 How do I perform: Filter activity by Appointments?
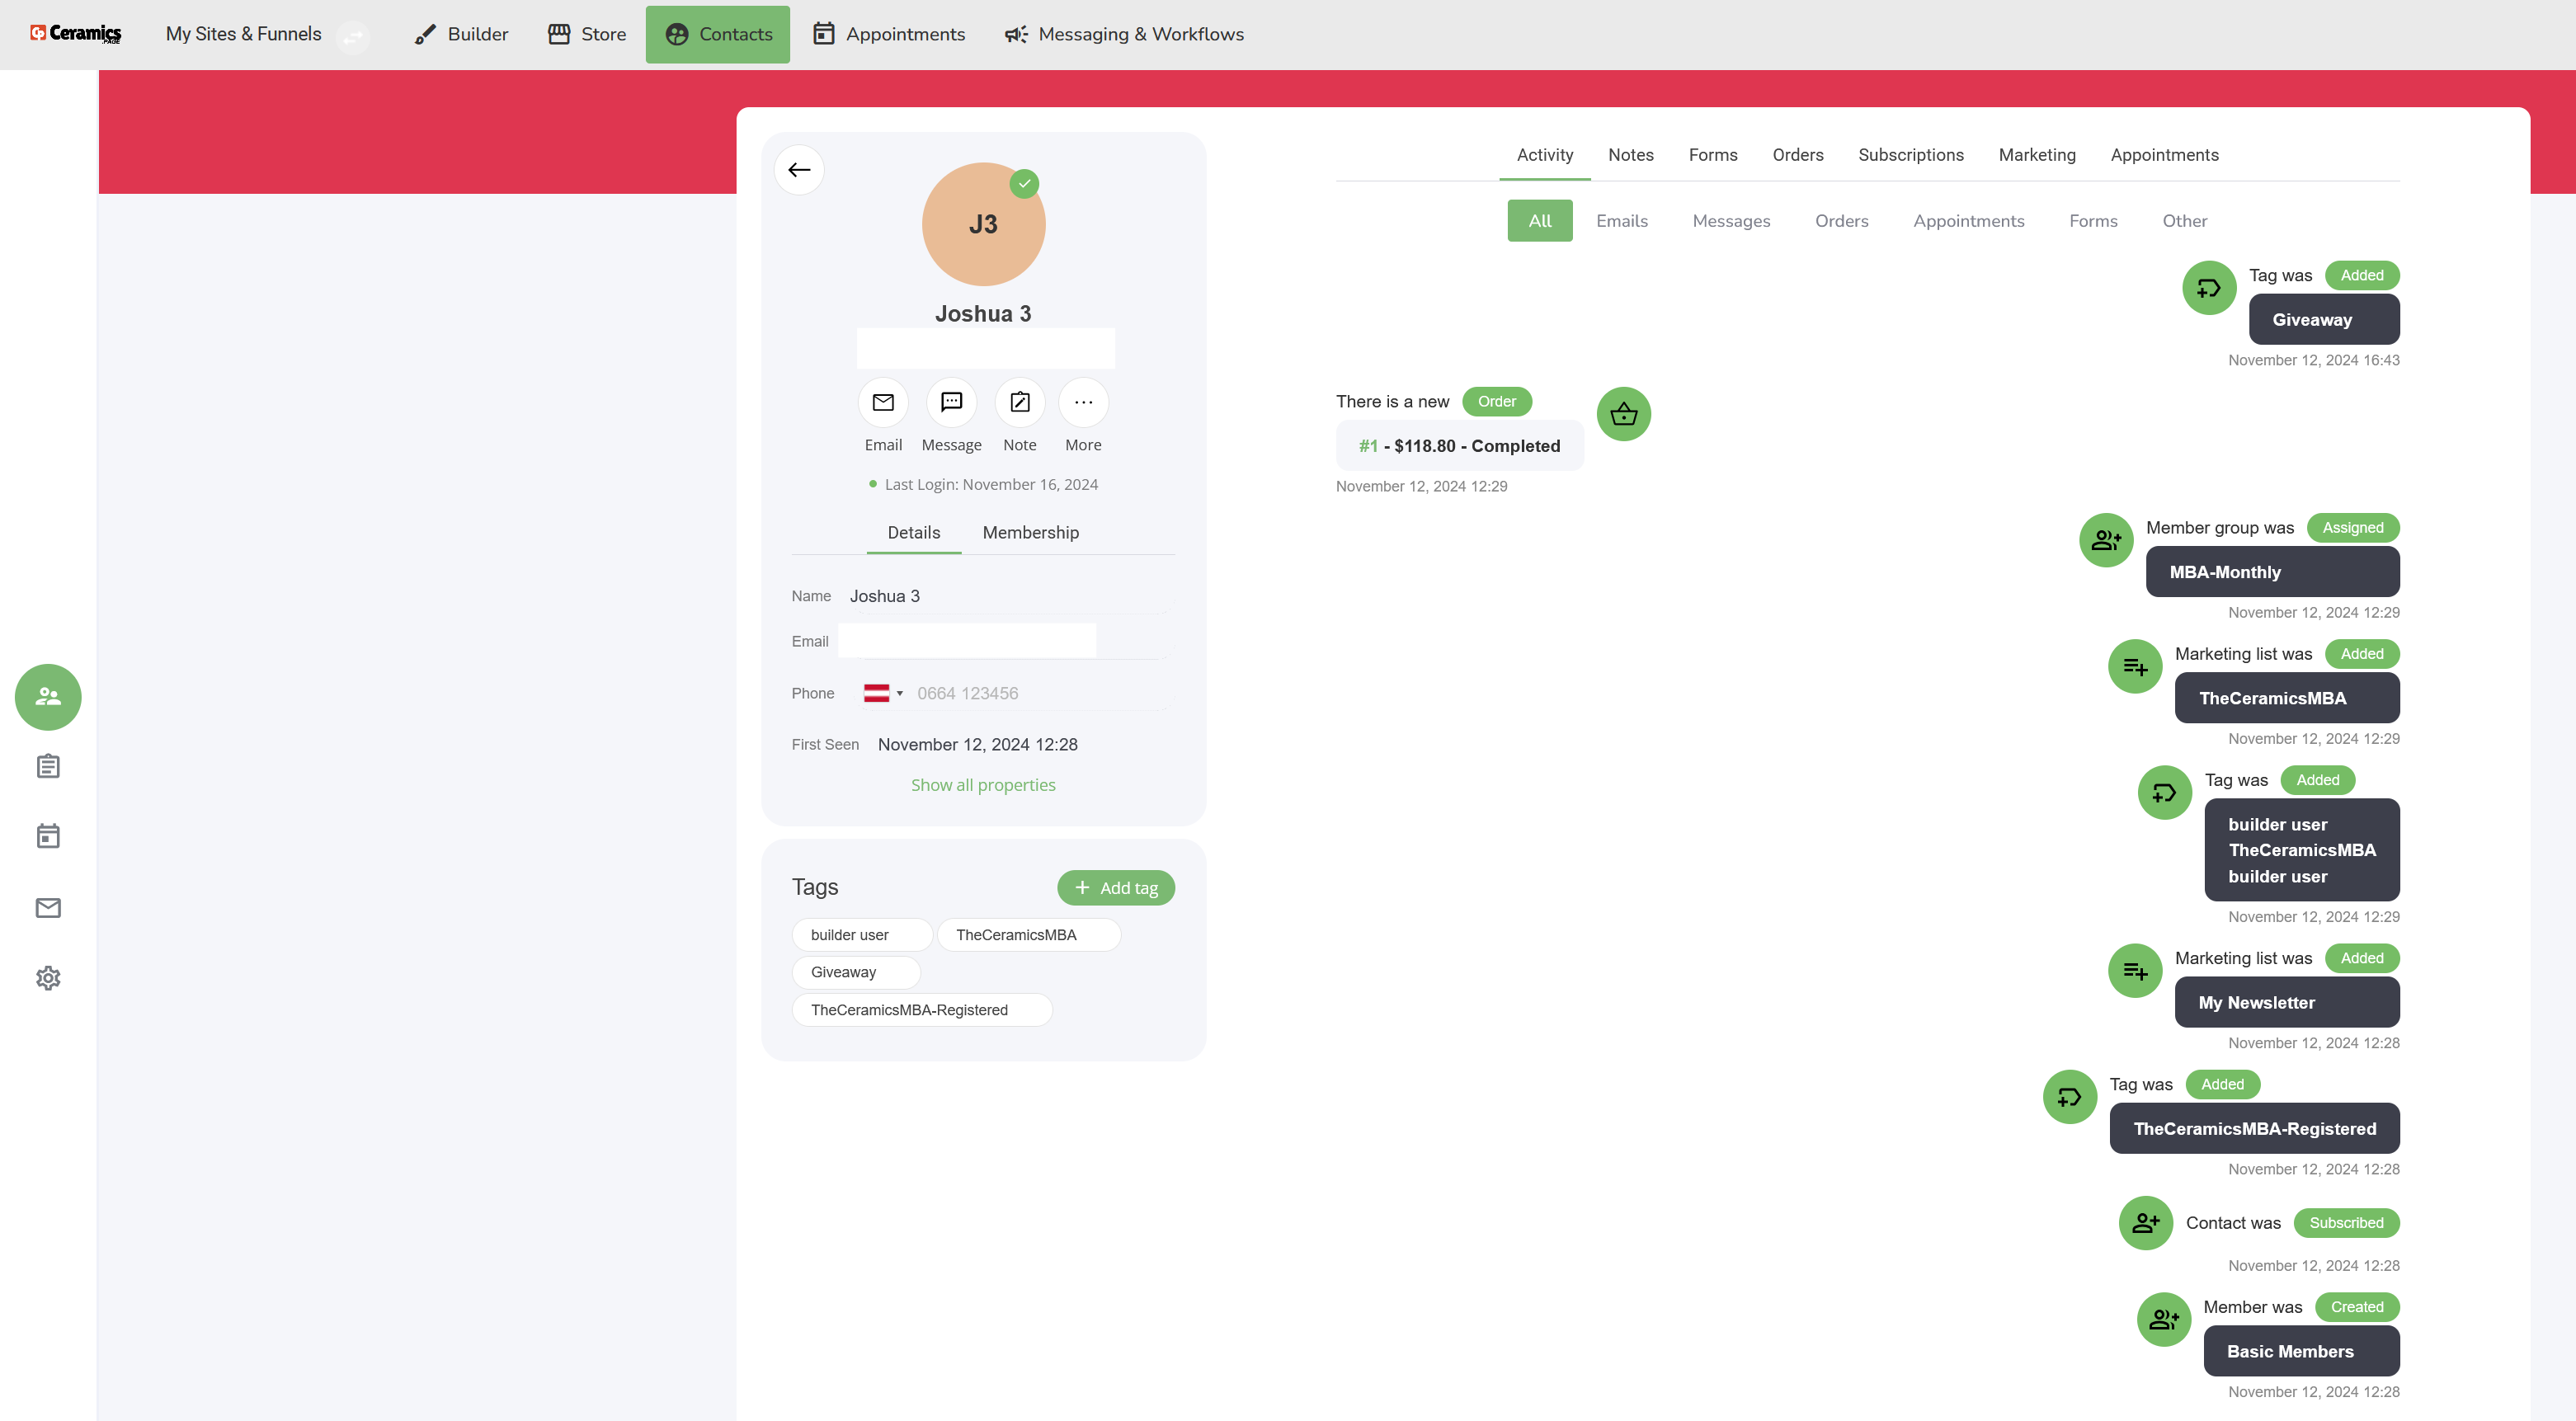(x=1969, y=221)
